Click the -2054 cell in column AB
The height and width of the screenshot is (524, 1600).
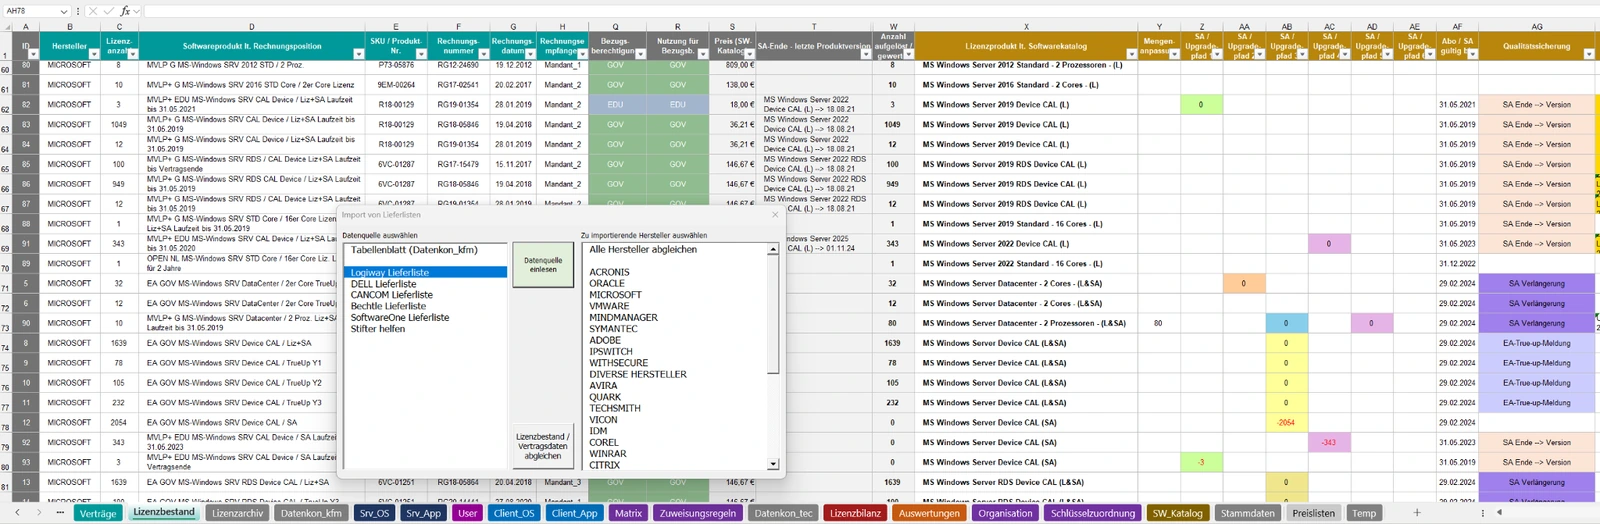1286,423
